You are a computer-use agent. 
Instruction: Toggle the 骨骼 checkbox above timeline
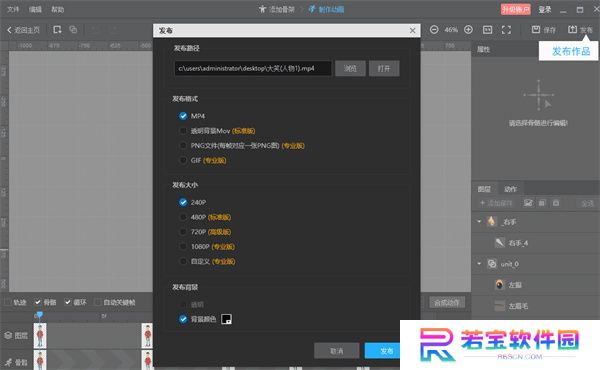click(x=38, y=302)
